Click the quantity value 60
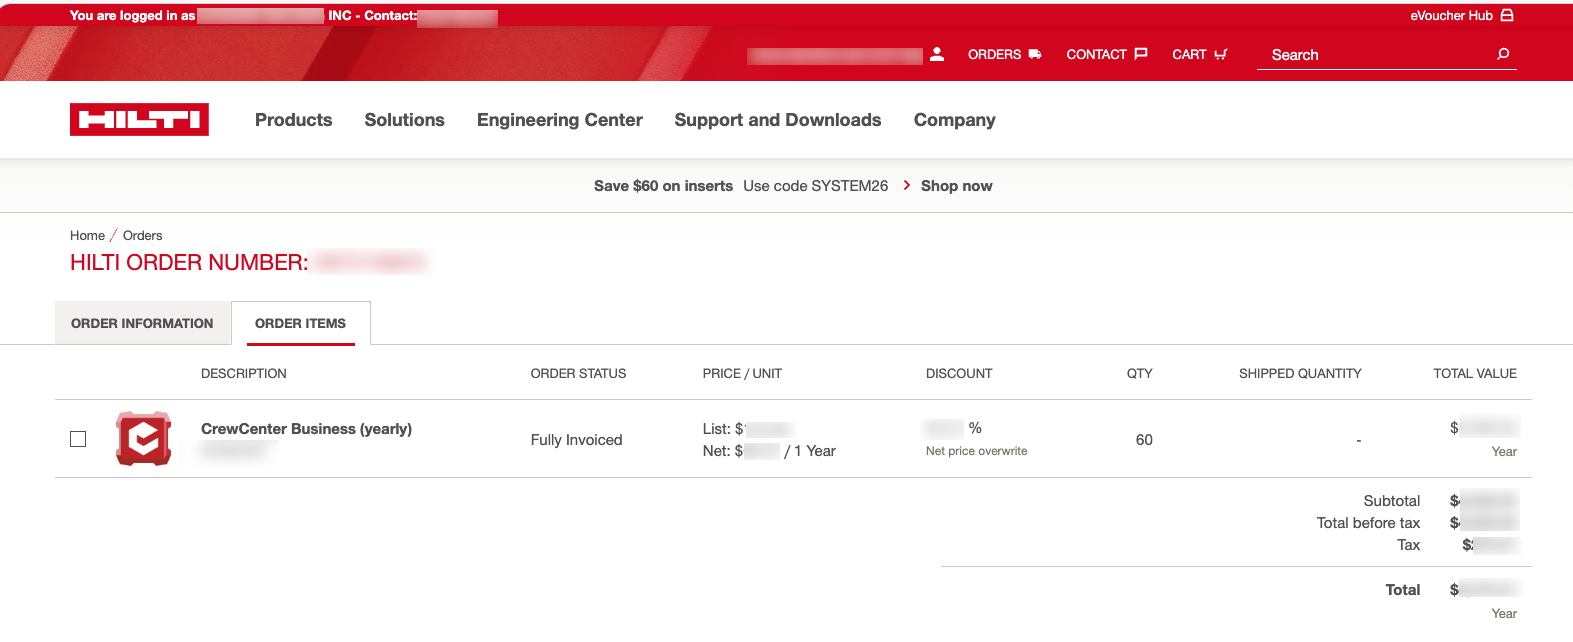This screenshot has height=642, width=1573. (x=1144, y=440)
